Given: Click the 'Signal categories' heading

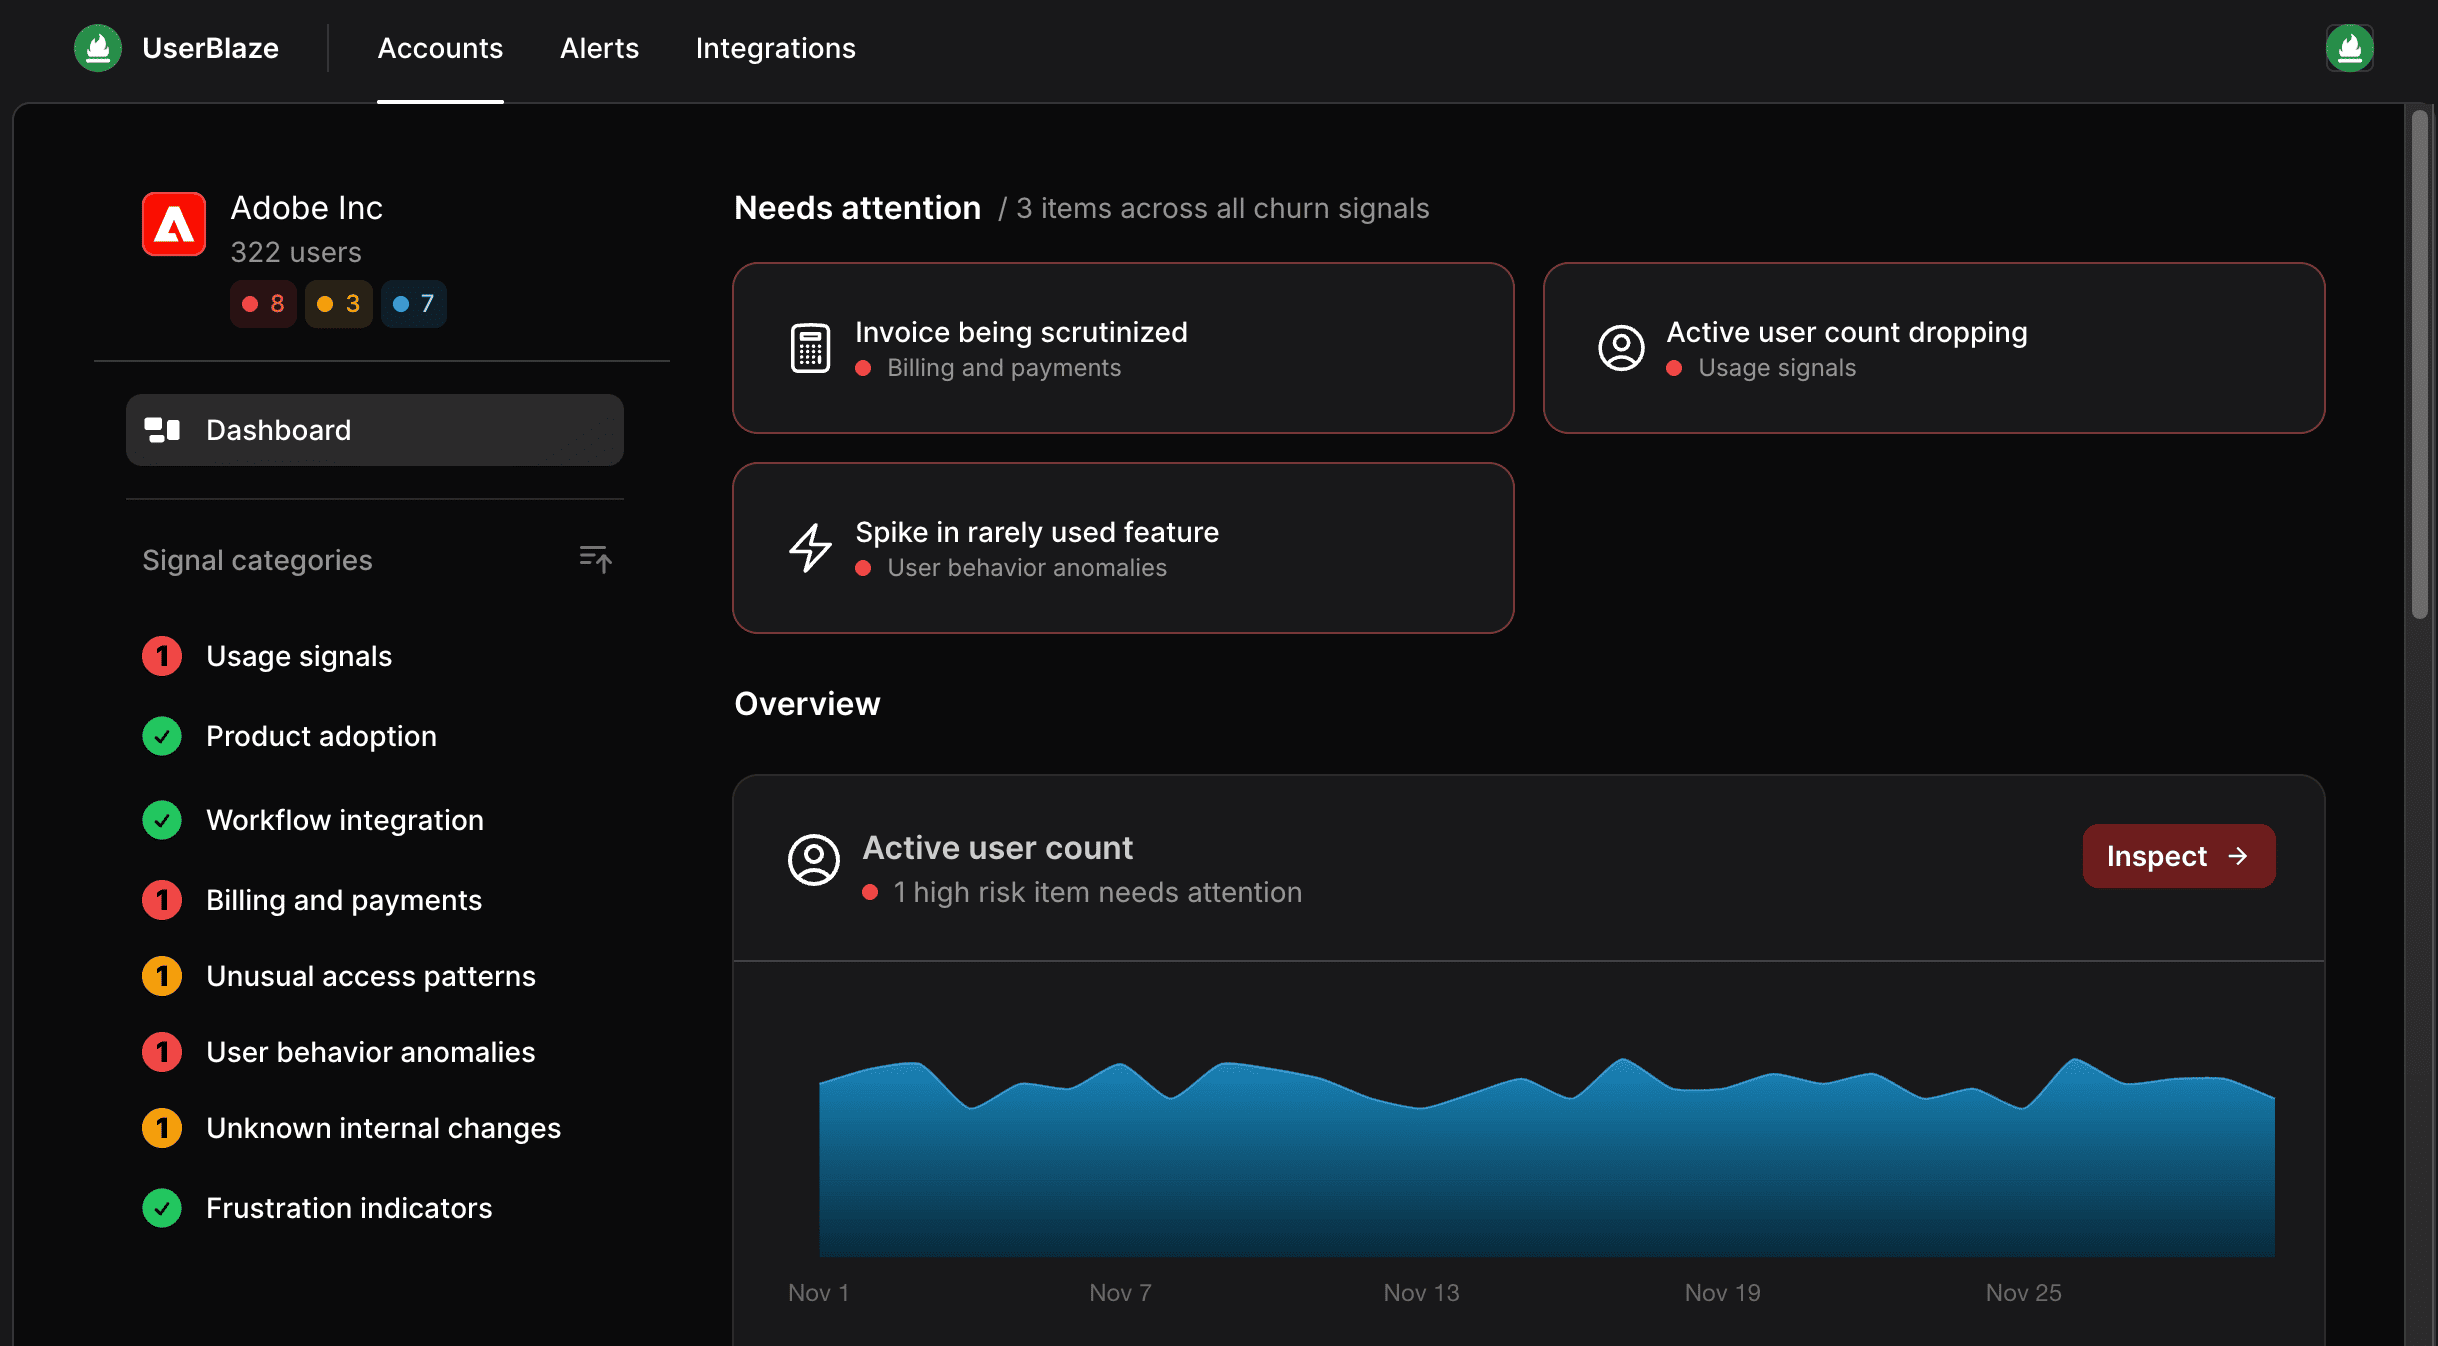Looking at the screenshot, I should (257, 560).
